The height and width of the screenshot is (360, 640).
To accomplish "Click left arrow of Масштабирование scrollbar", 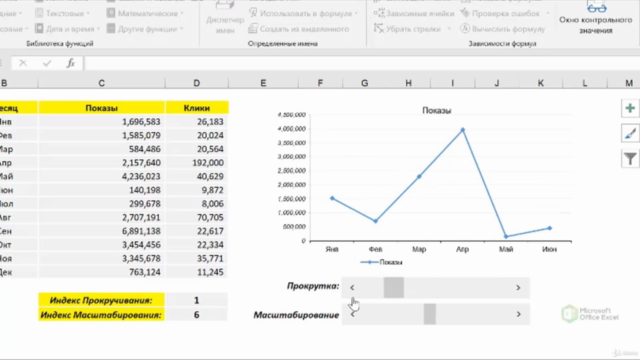I will [352, 314].
